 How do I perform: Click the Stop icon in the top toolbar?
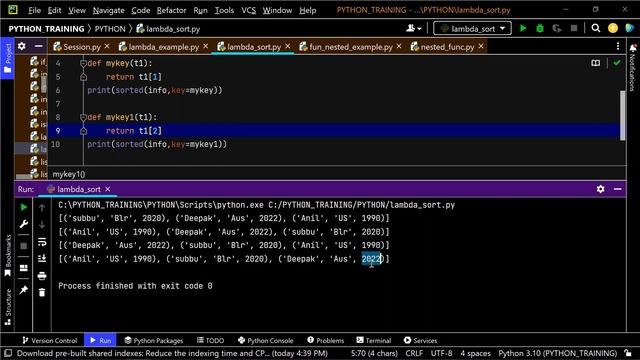point(574,28)
